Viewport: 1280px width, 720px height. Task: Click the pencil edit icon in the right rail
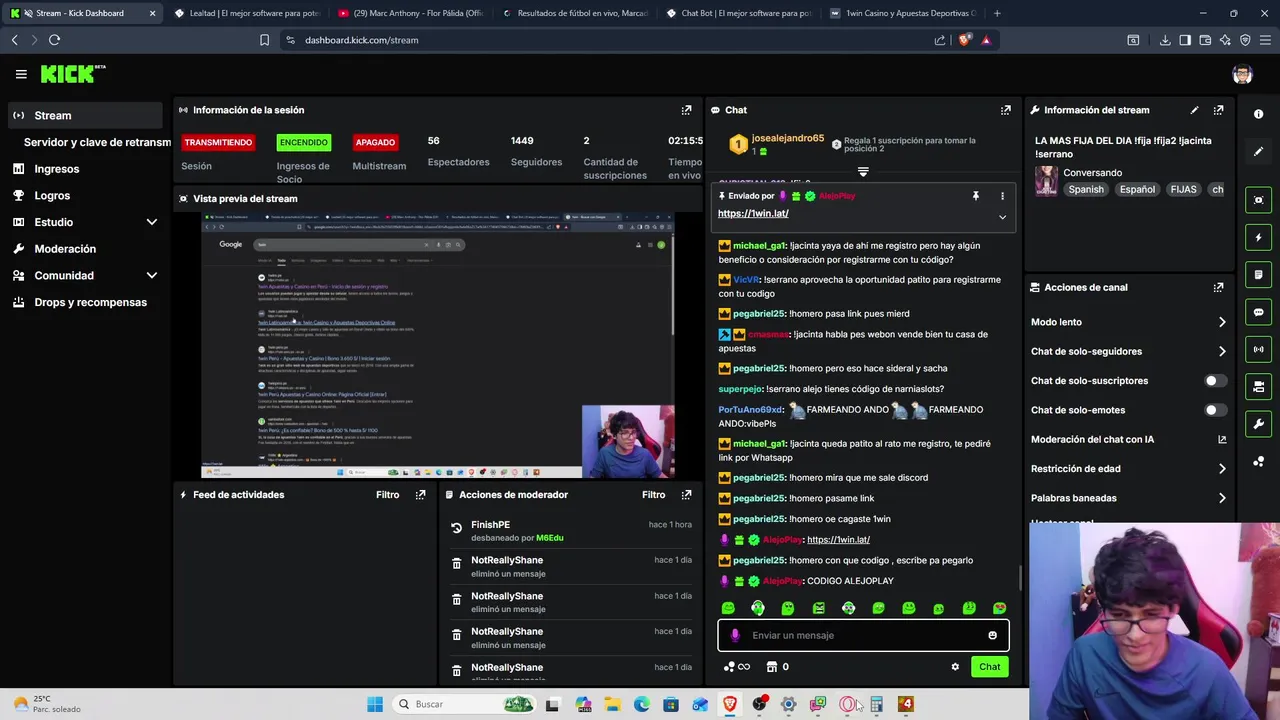(x=1258, y=151)
